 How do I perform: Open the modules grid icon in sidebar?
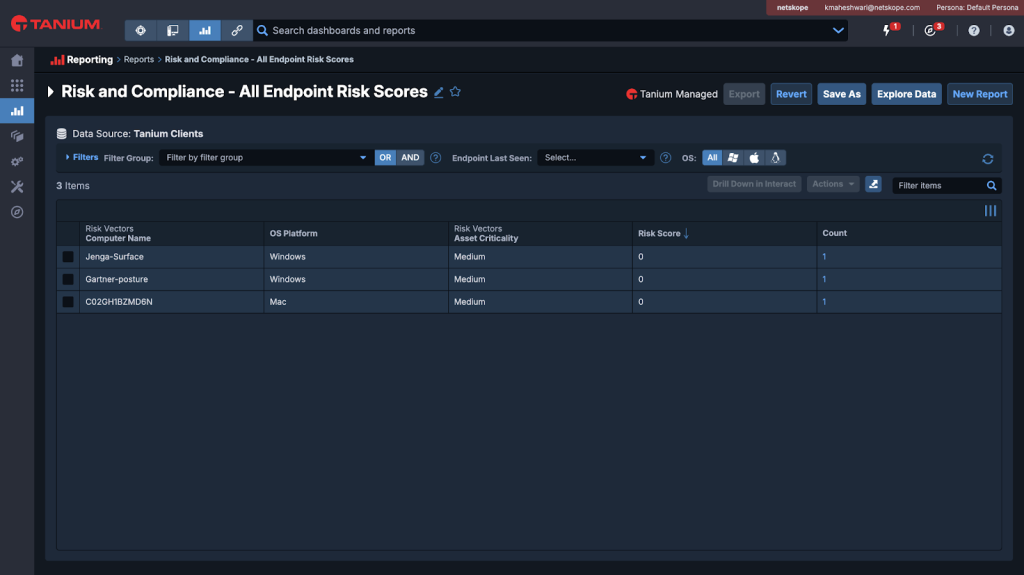point(17,86)
